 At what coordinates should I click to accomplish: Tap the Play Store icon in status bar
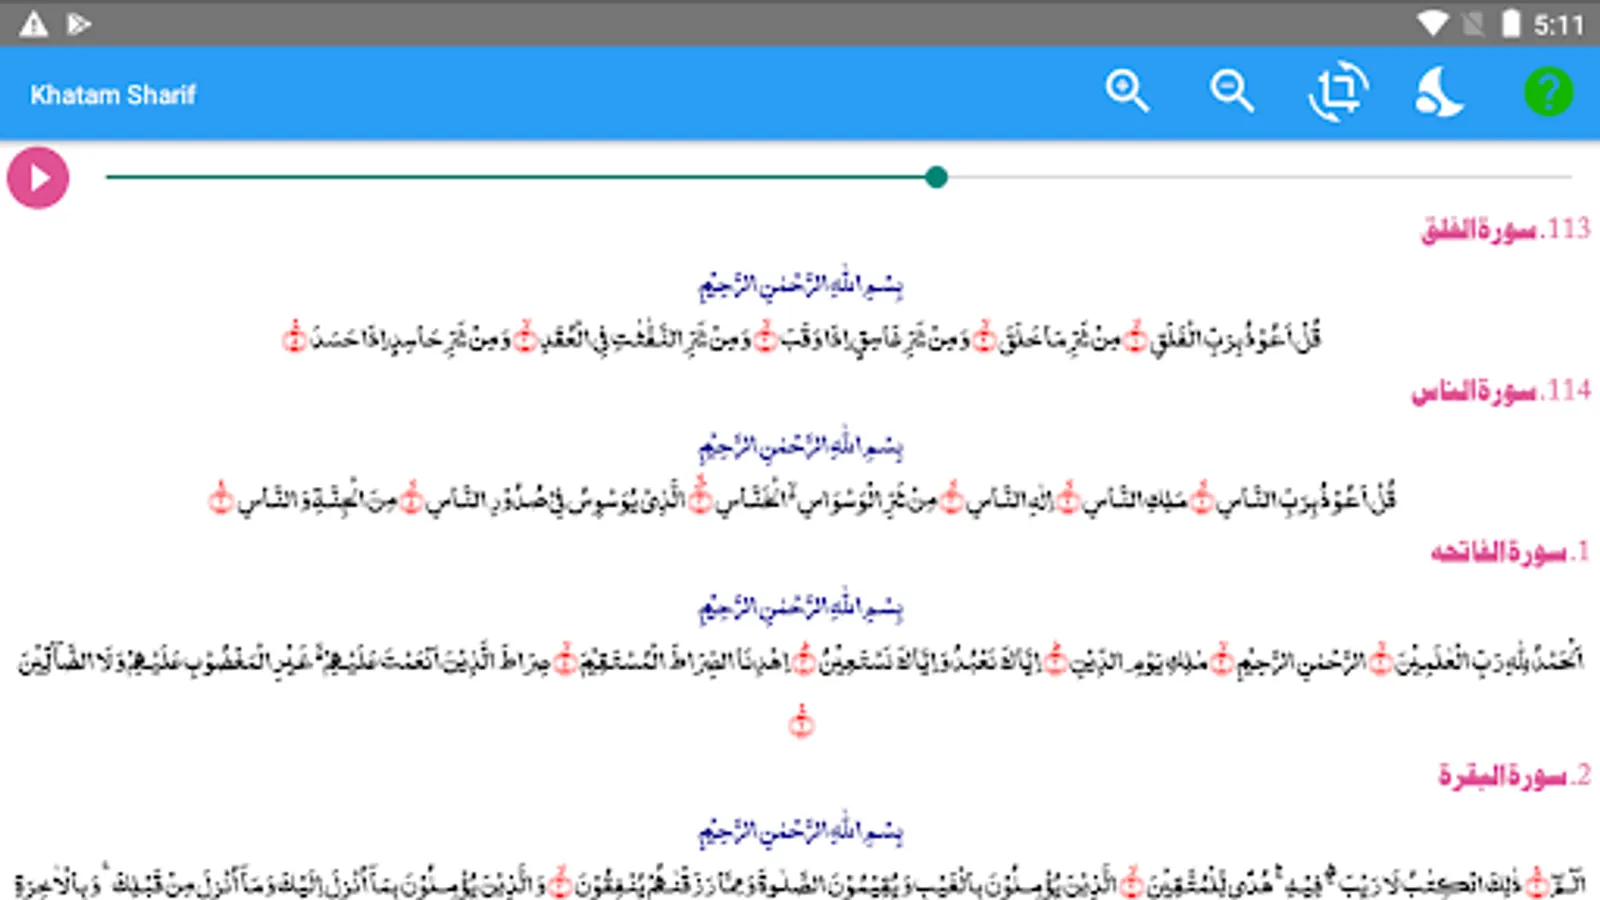tap(79, 23)
